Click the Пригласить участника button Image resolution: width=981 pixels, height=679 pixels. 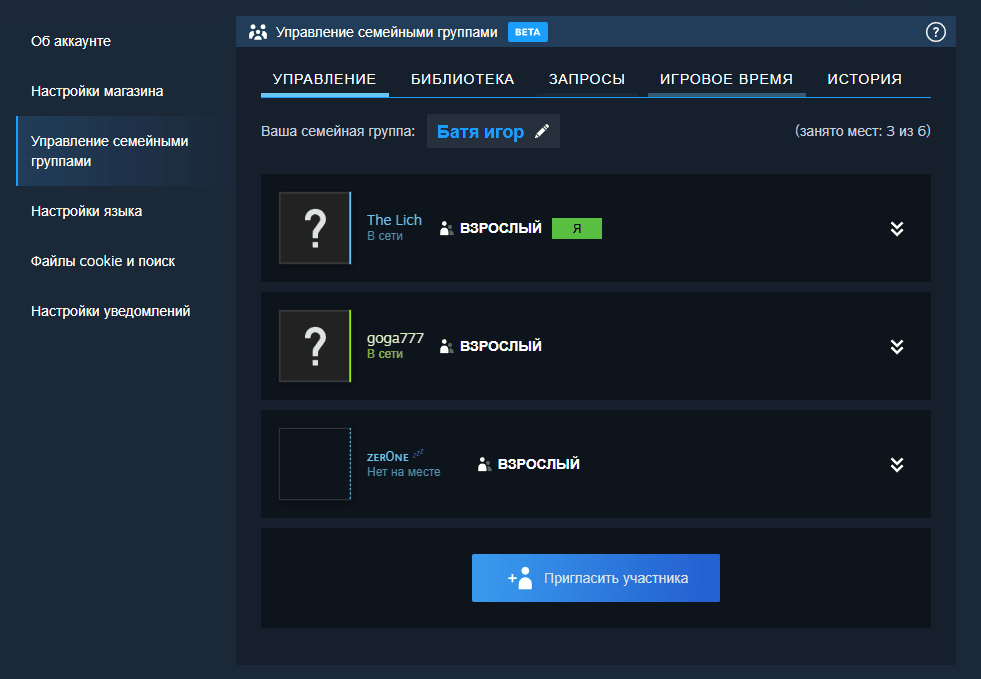[595, 577]
